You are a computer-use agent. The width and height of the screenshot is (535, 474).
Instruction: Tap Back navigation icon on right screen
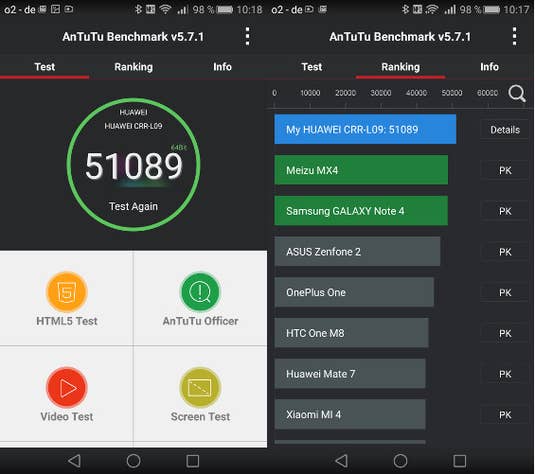click(341, 461)
